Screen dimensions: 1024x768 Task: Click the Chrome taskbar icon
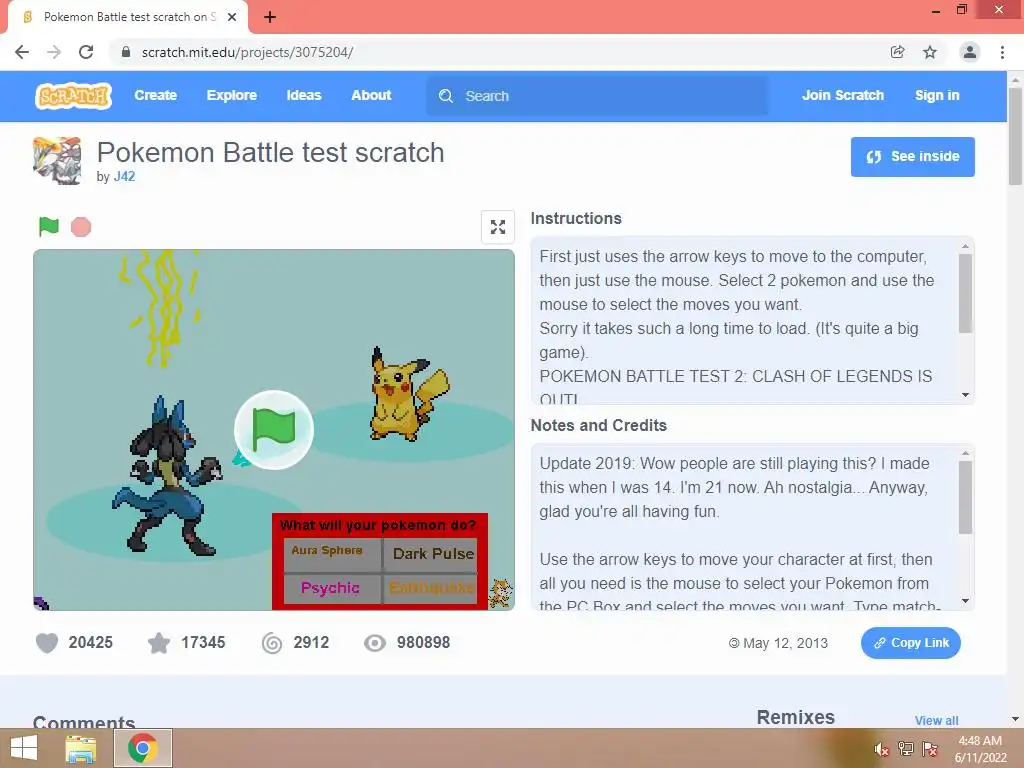143,748
